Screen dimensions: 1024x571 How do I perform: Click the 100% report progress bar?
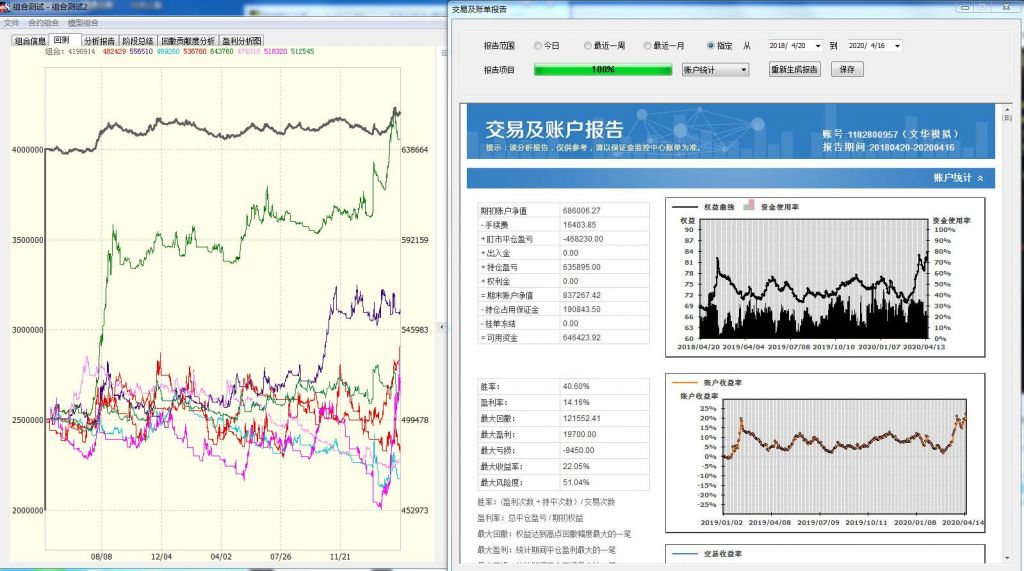(603, 70)
